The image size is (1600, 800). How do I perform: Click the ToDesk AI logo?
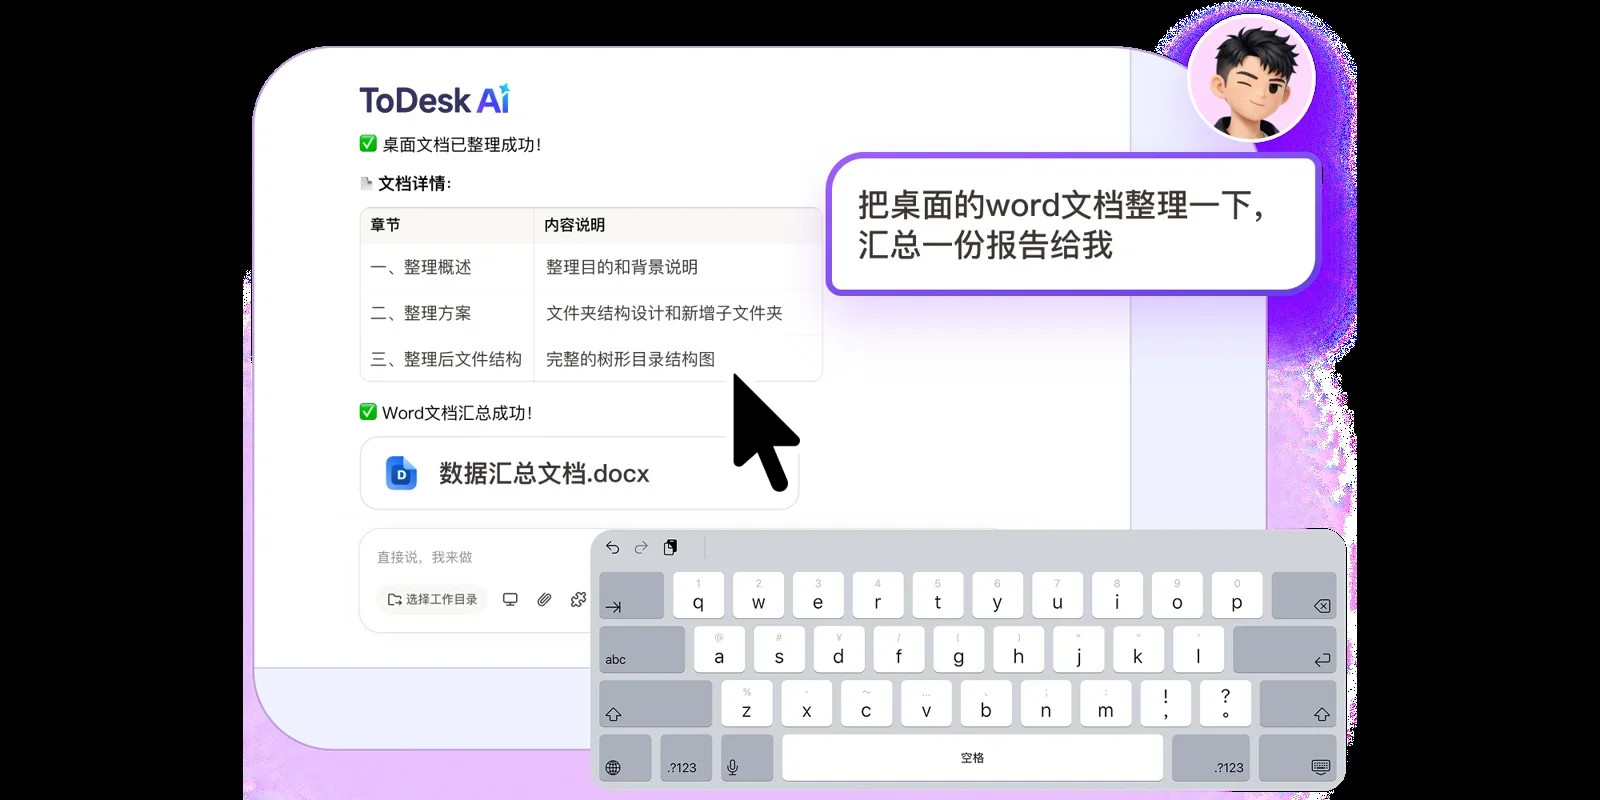435,100
